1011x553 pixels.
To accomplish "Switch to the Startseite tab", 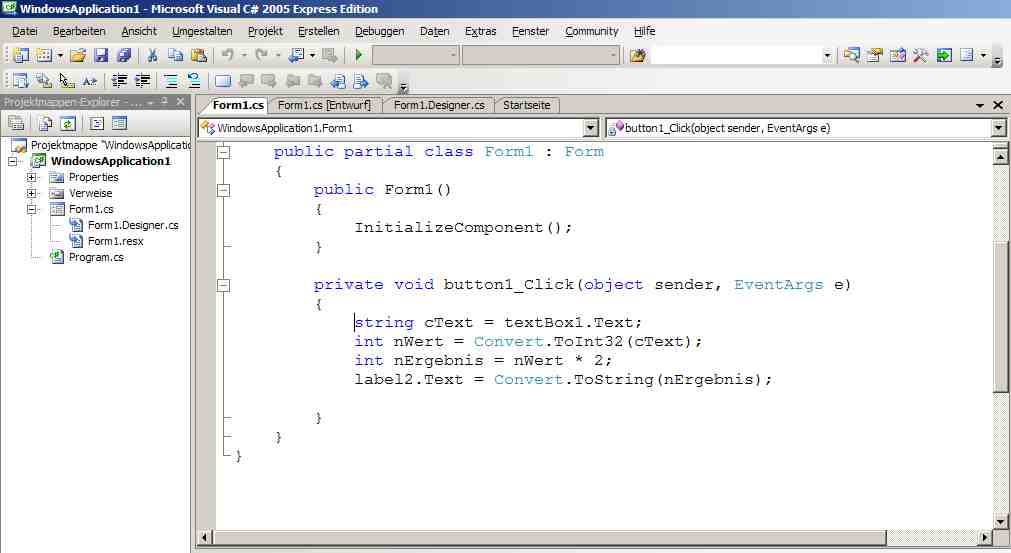I will click(x=526, y=105).
